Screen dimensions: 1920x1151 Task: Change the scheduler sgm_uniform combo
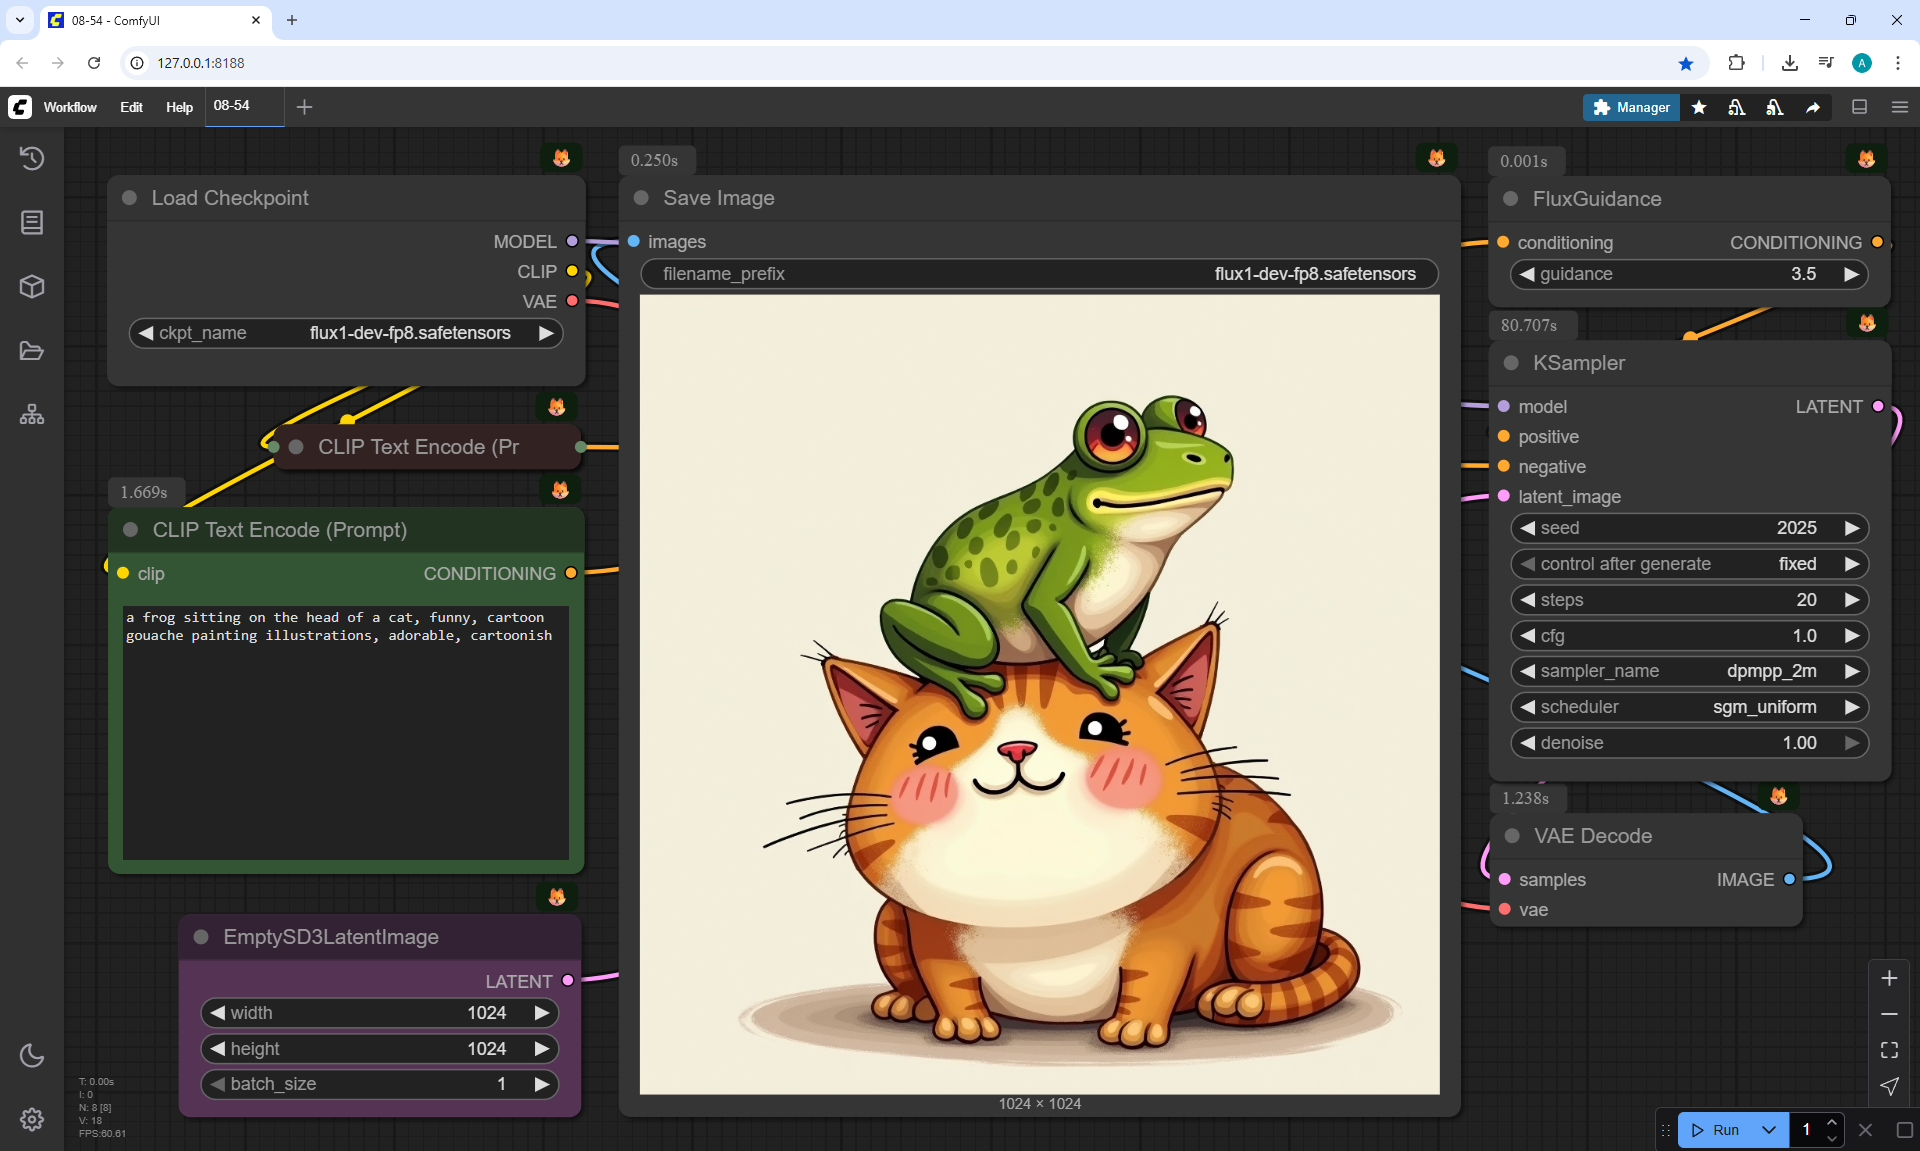pos(1689,707)
